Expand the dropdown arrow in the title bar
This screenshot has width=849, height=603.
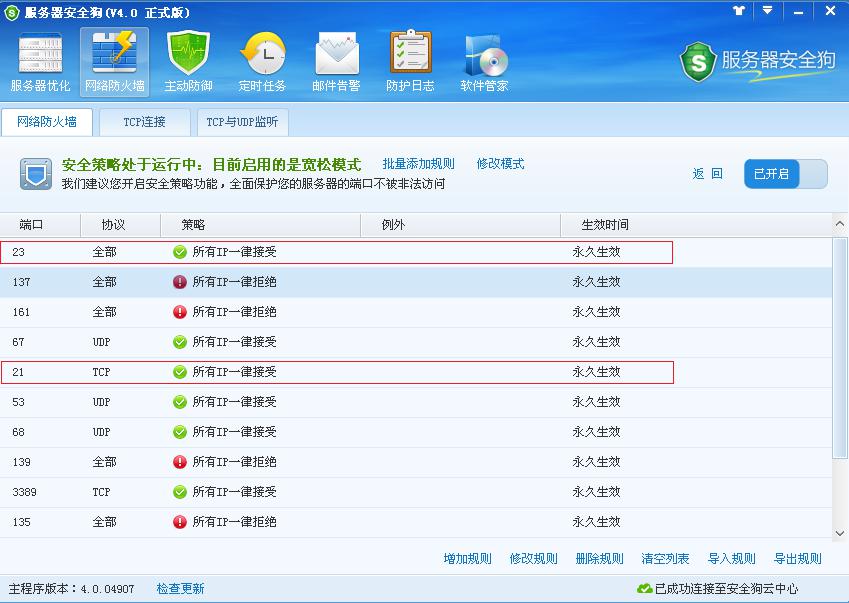coord(767,11)
